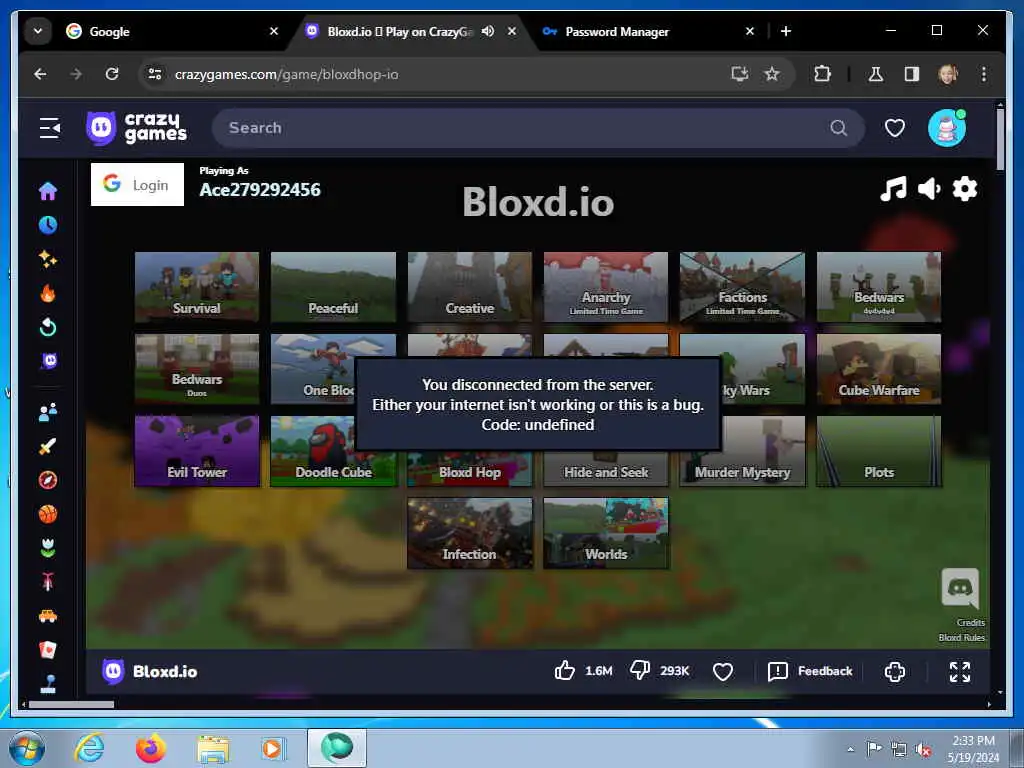Mute the game sound speaker icon
This screenshot has height=768, width=1024.
coord(929,189)
